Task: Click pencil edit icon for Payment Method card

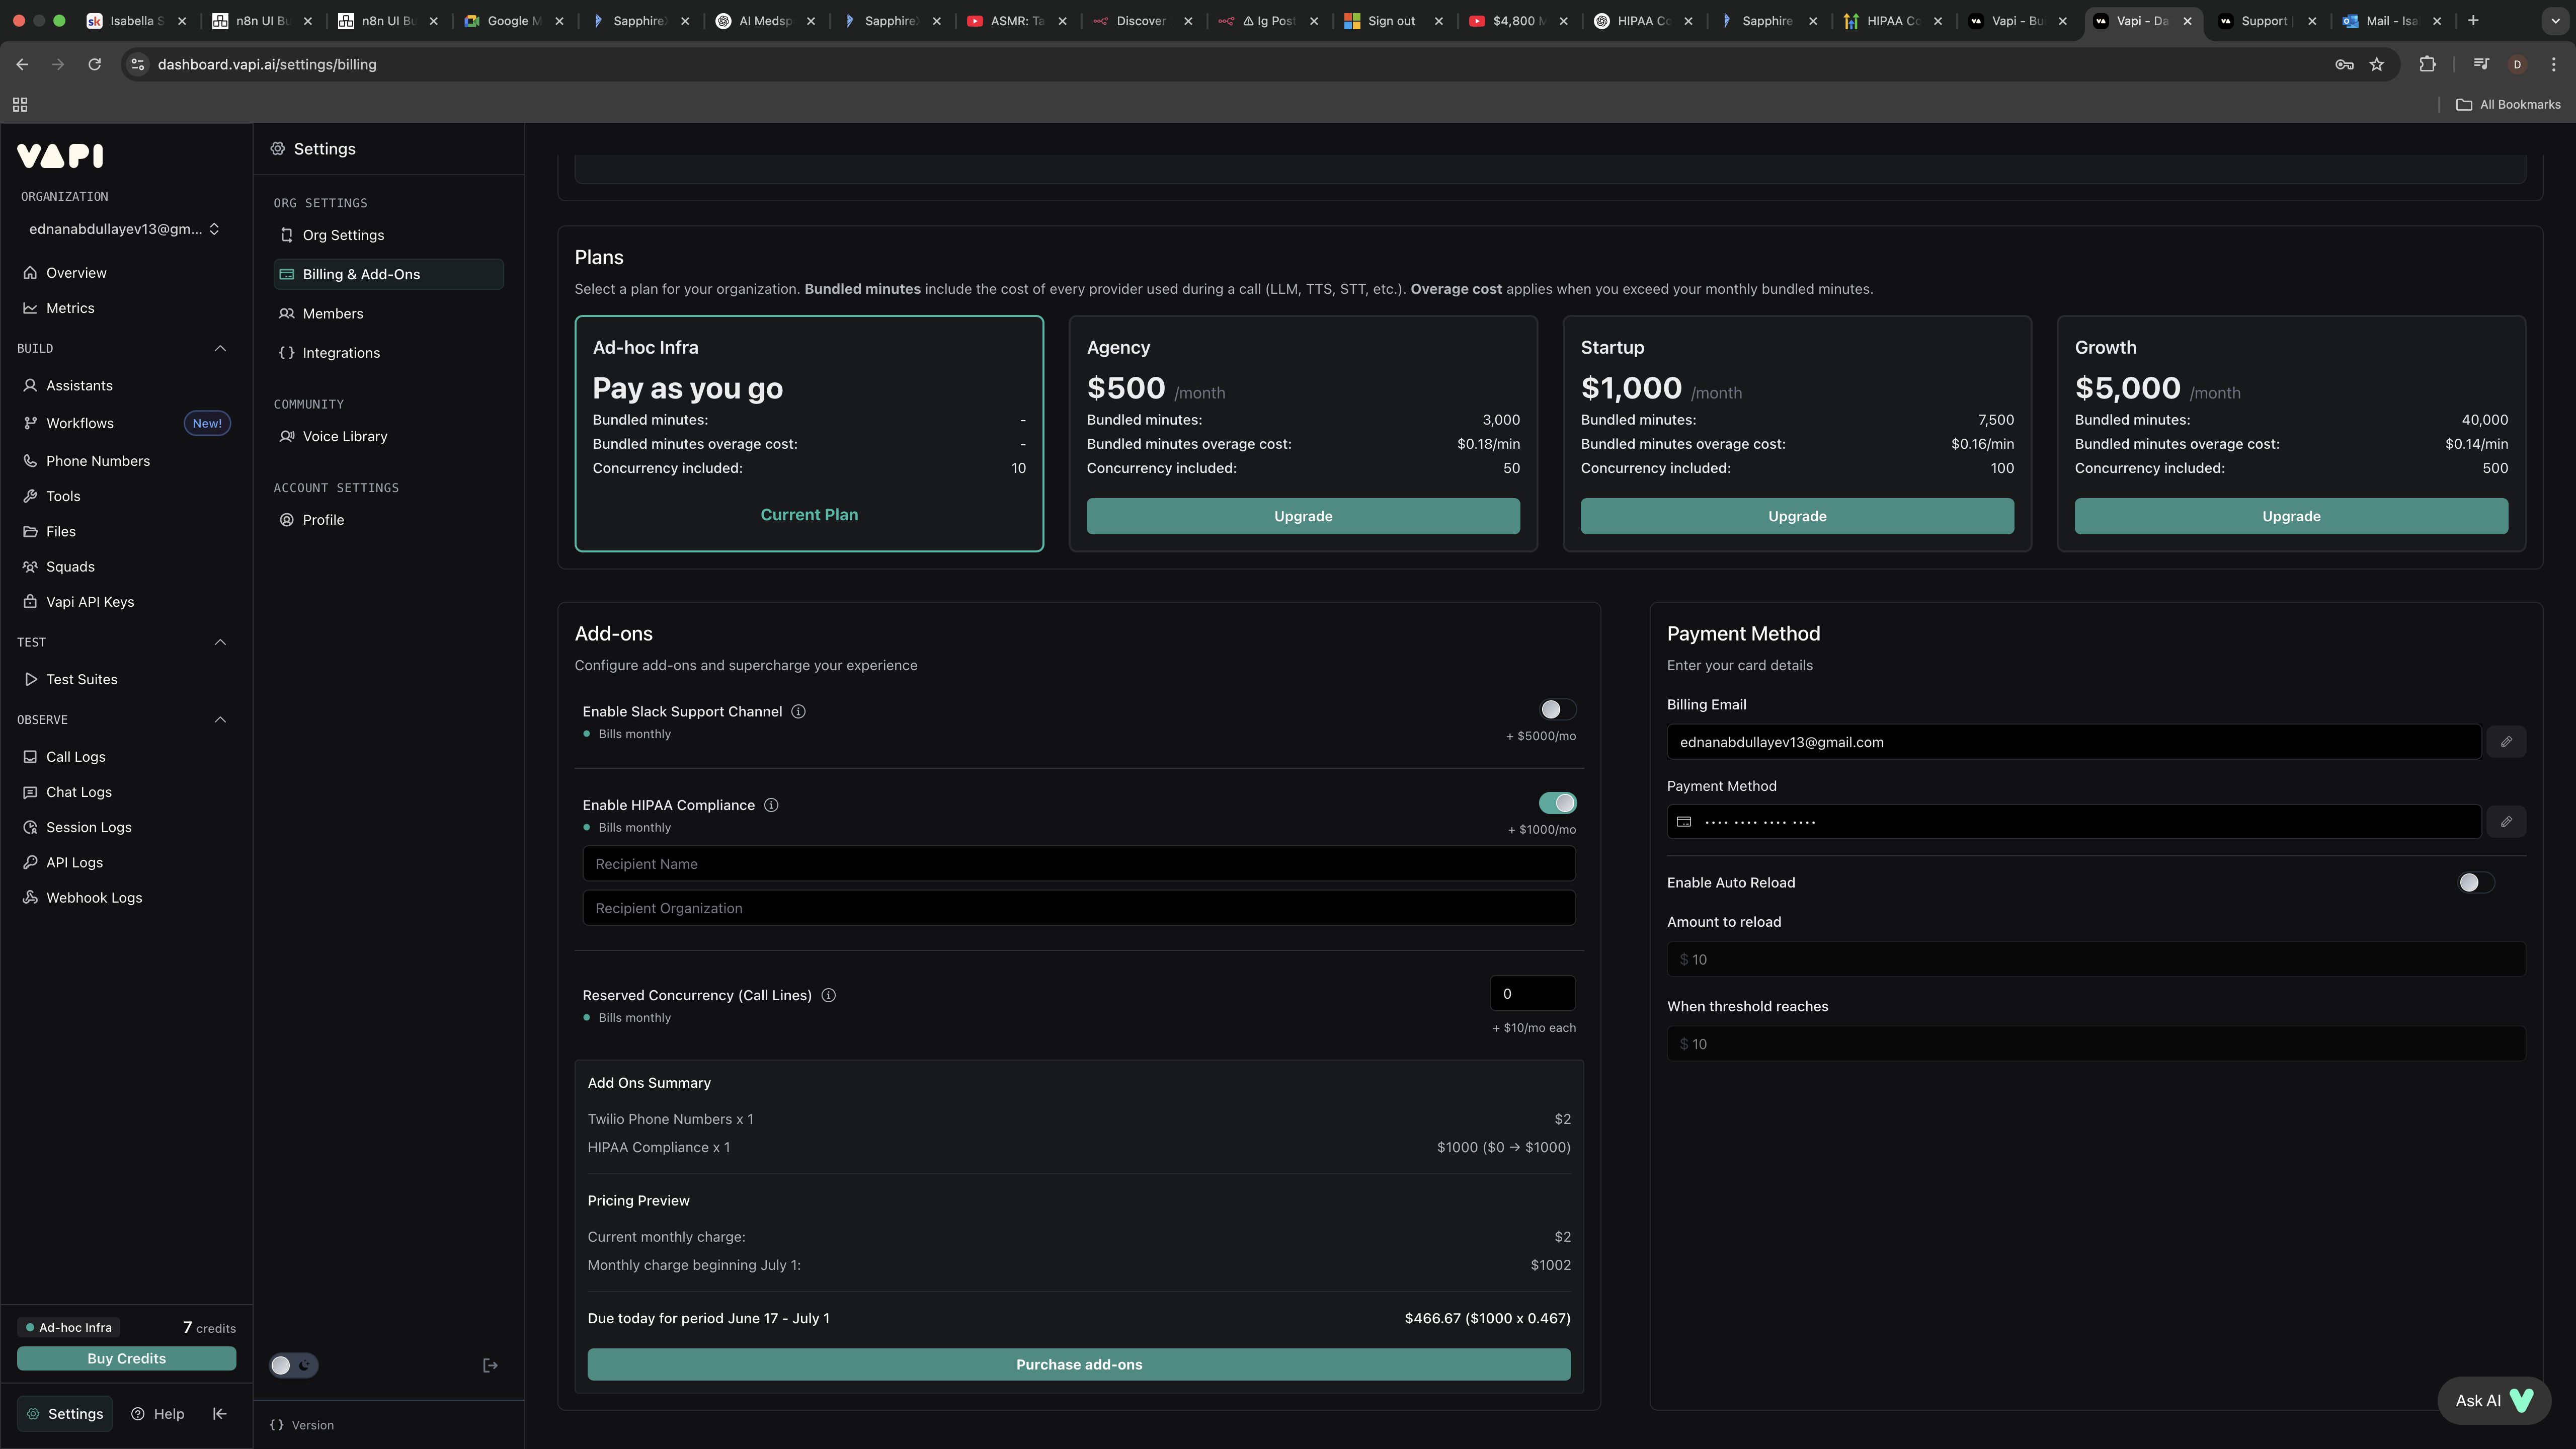Action: click(2506, 822)
